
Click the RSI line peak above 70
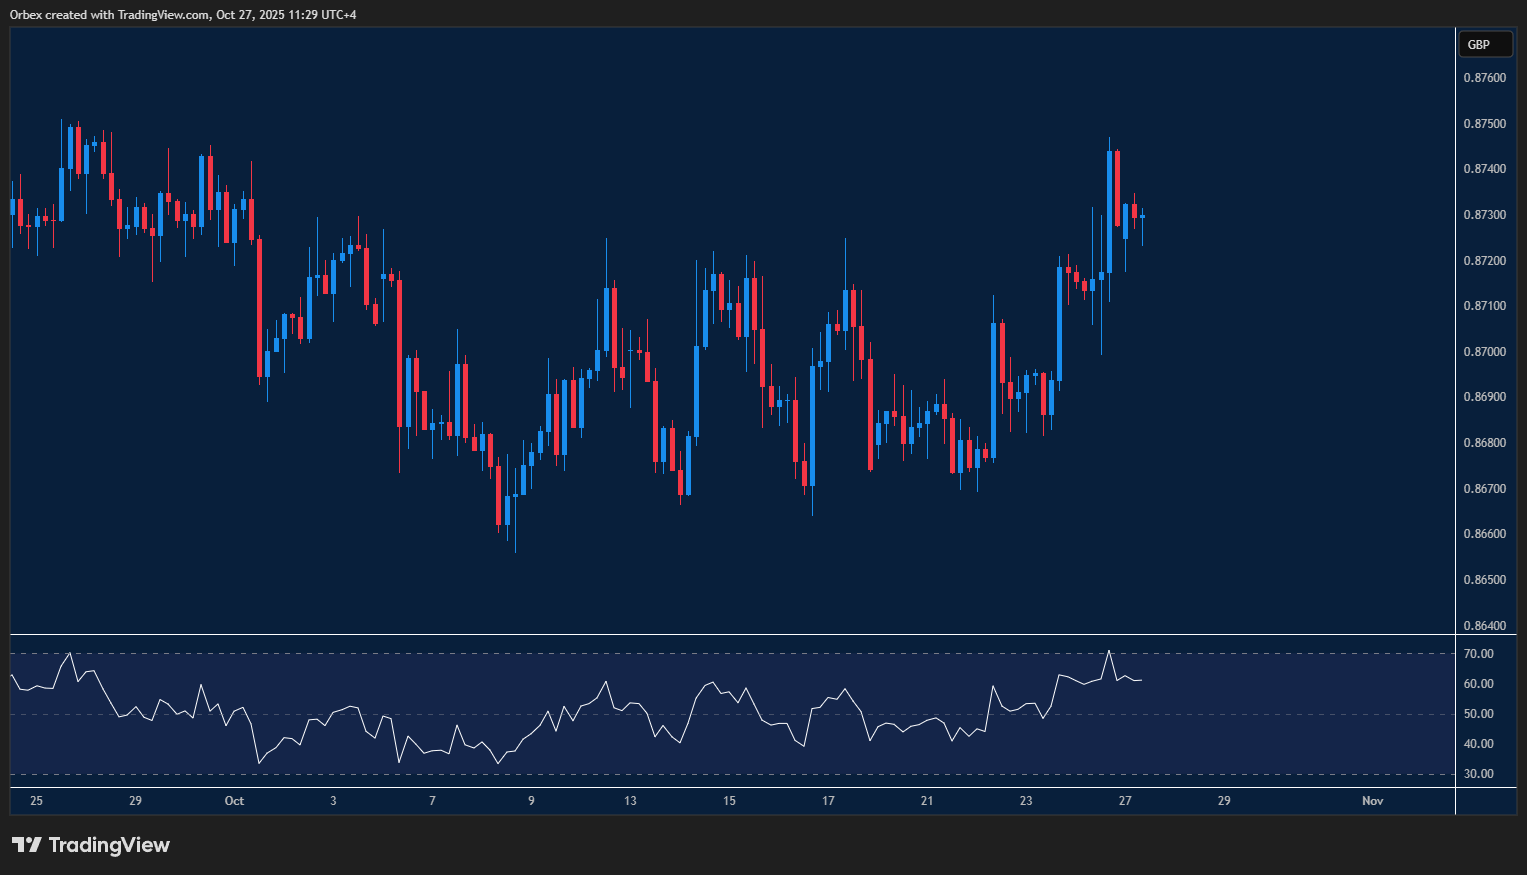point(1110,651)
